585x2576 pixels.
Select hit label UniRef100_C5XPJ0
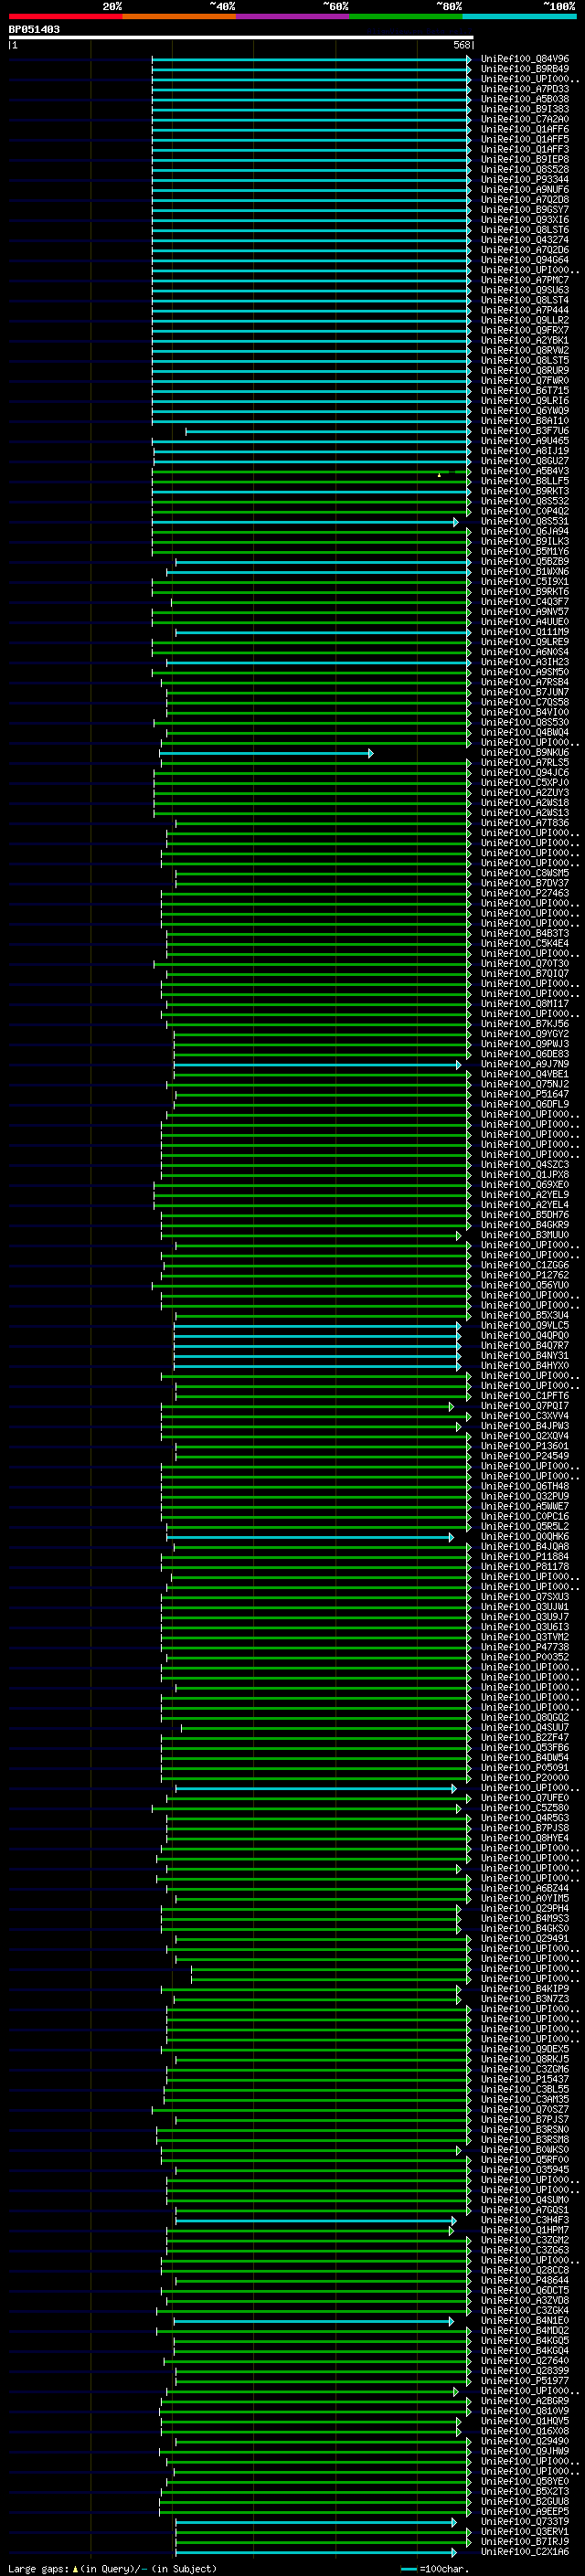(x=525, y=783)
